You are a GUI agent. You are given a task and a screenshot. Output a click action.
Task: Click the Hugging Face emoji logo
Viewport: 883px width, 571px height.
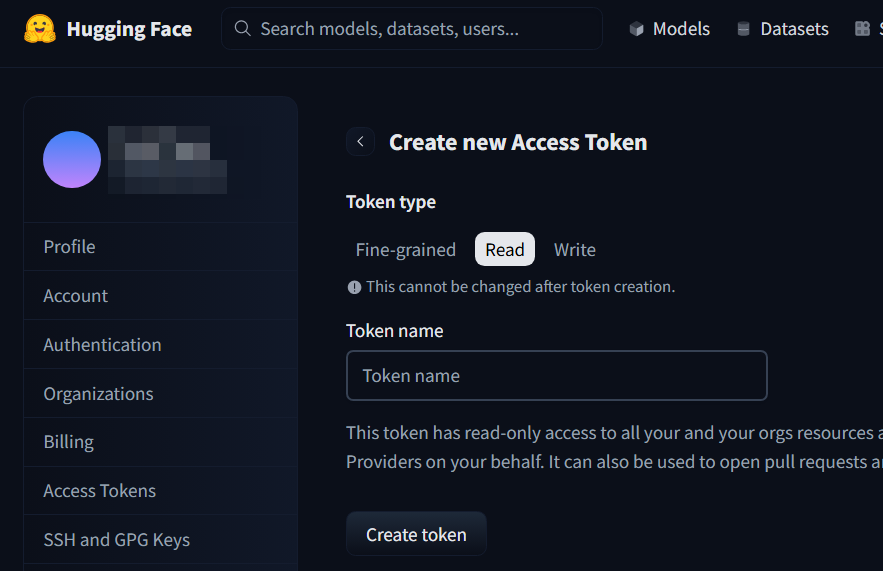point(40,29)
